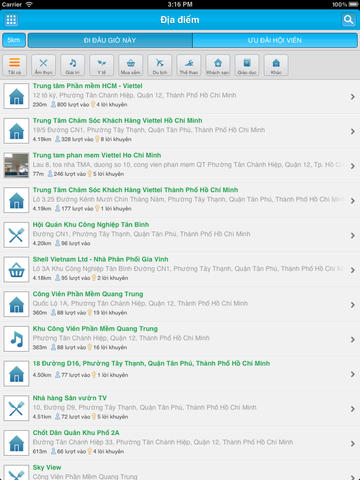This screenshot has width=360, height=480.
Task: Tap the 3:16 PM status bar clock
Action: click(180, 4)
